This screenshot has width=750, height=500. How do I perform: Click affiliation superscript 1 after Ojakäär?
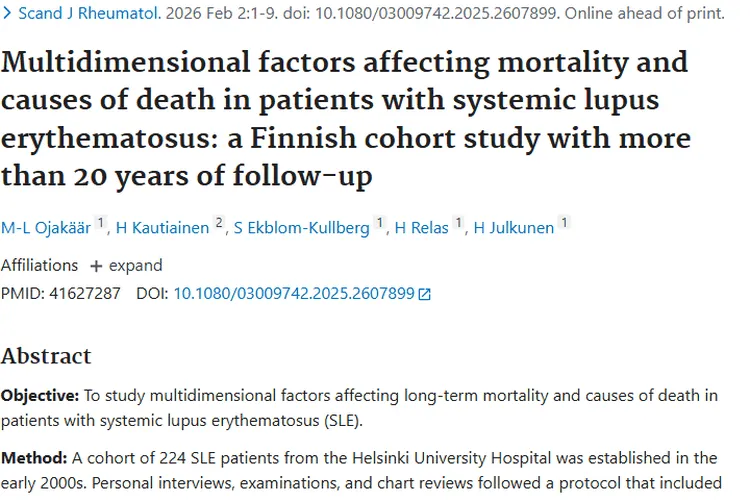[x=100, y=222]
